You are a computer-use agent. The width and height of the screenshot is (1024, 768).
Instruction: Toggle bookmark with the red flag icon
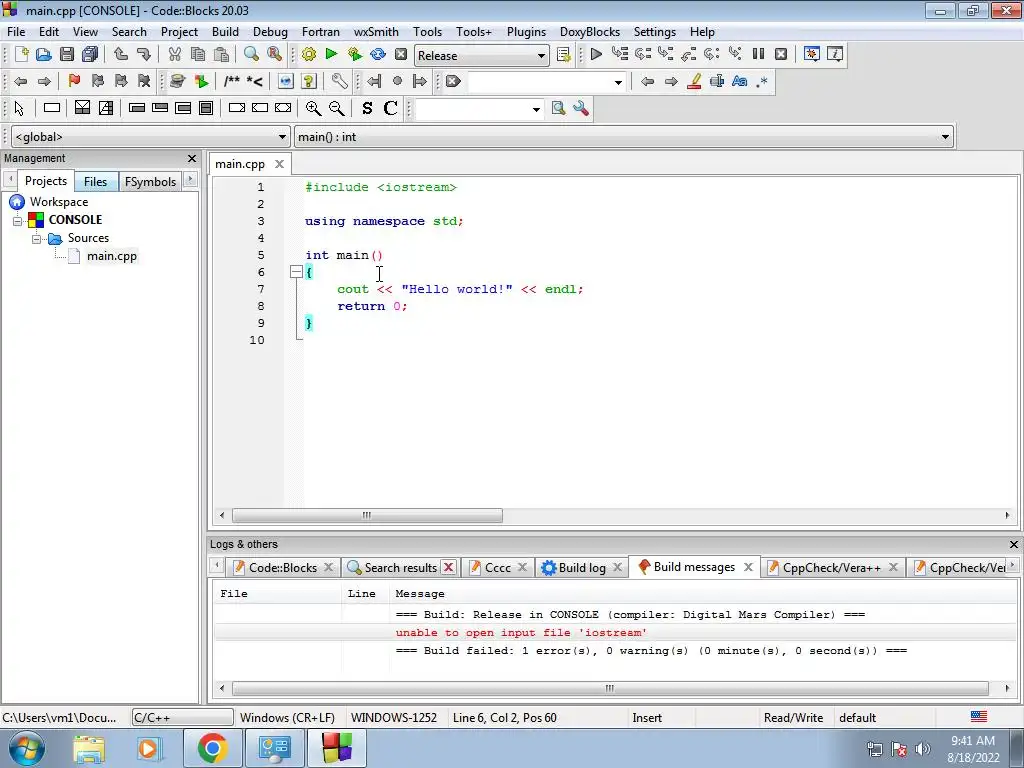coord(74,81)
